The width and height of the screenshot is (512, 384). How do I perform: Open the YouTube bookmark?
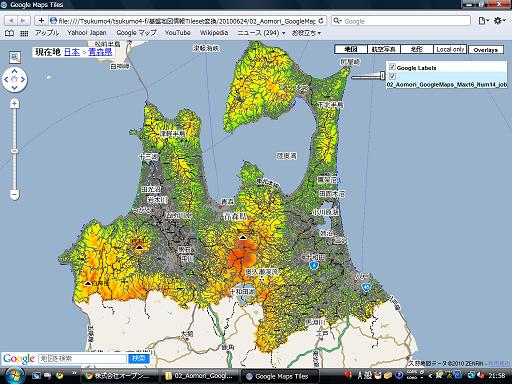click(x=178, y=33)
